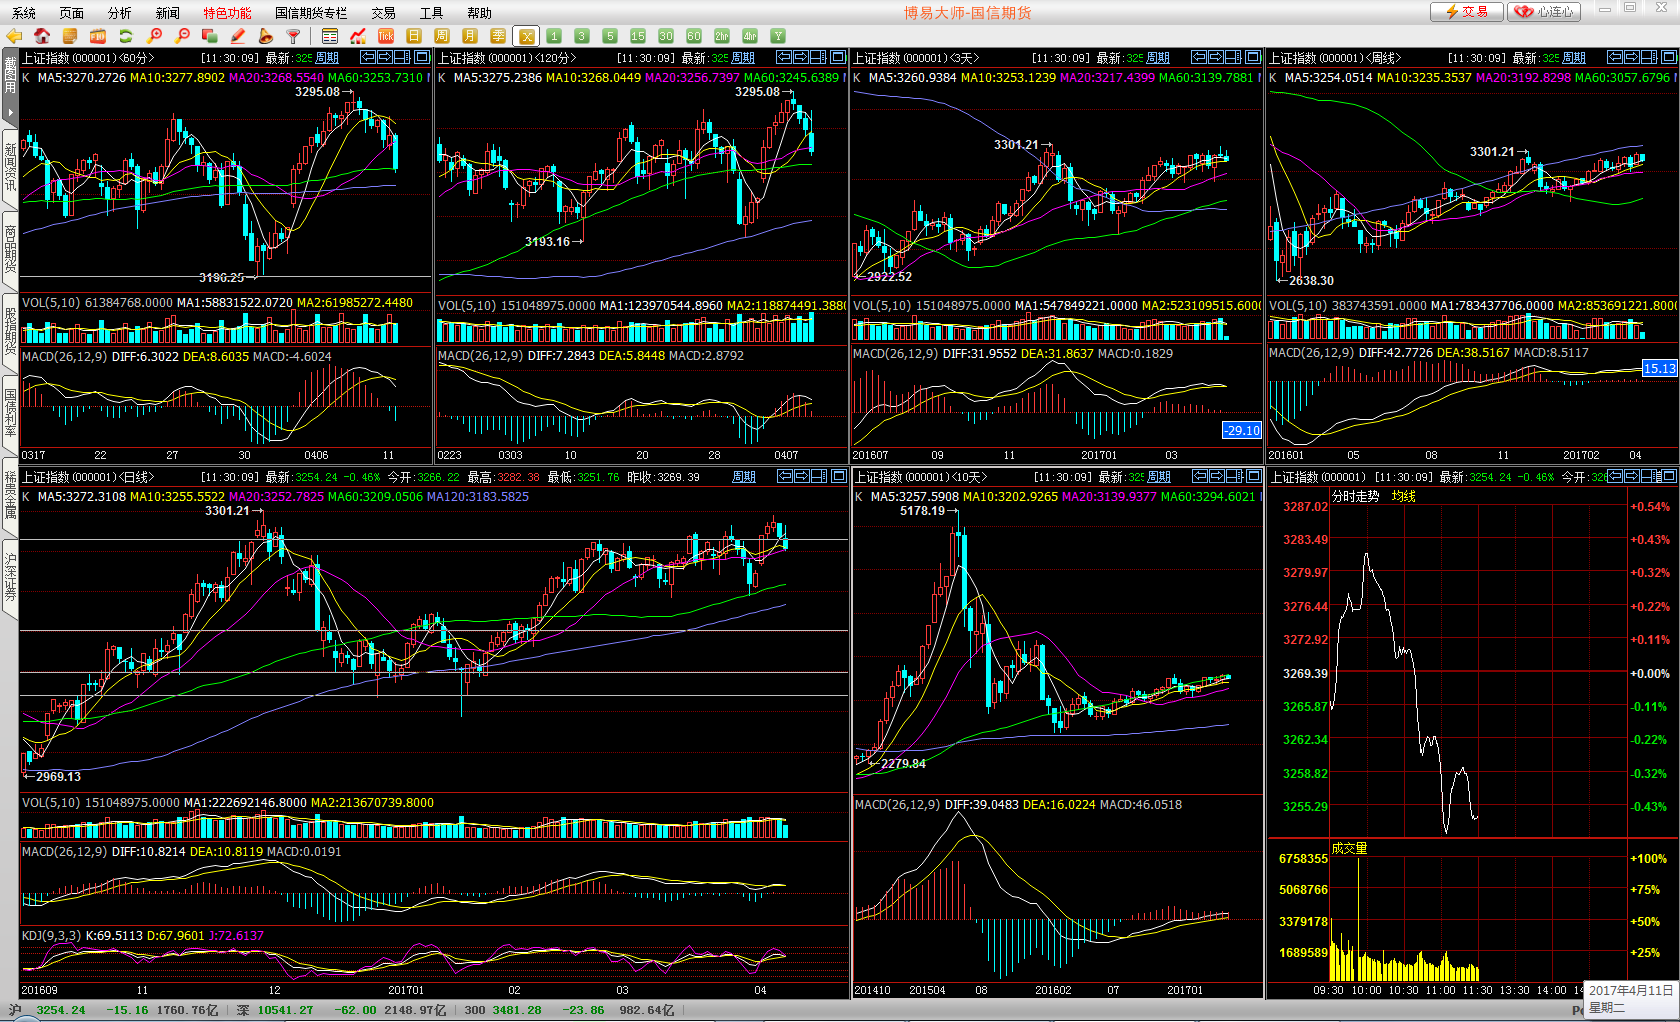Image resolution: width=1680 pixels, height=1022 pixels.
Task: Toggle the 周 weekly period button
Action: 442,36
